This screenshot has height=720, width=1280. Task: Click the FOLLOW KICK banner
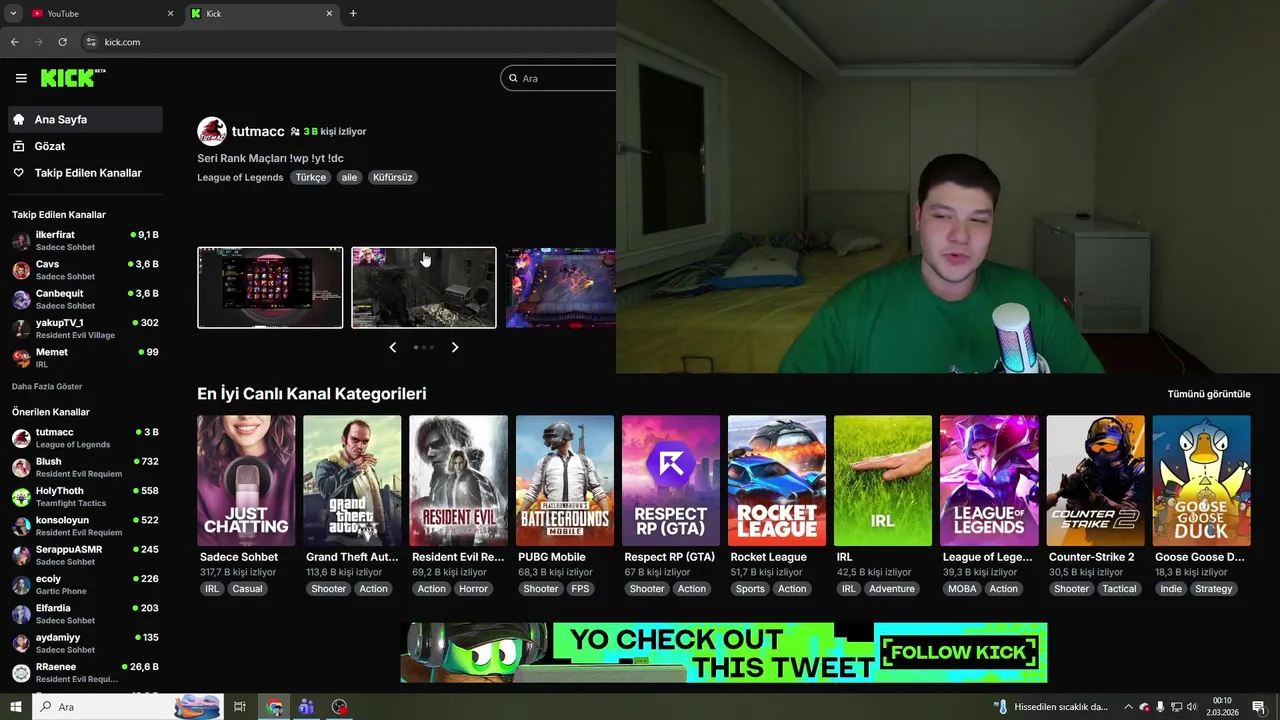(x=724, y=652)
